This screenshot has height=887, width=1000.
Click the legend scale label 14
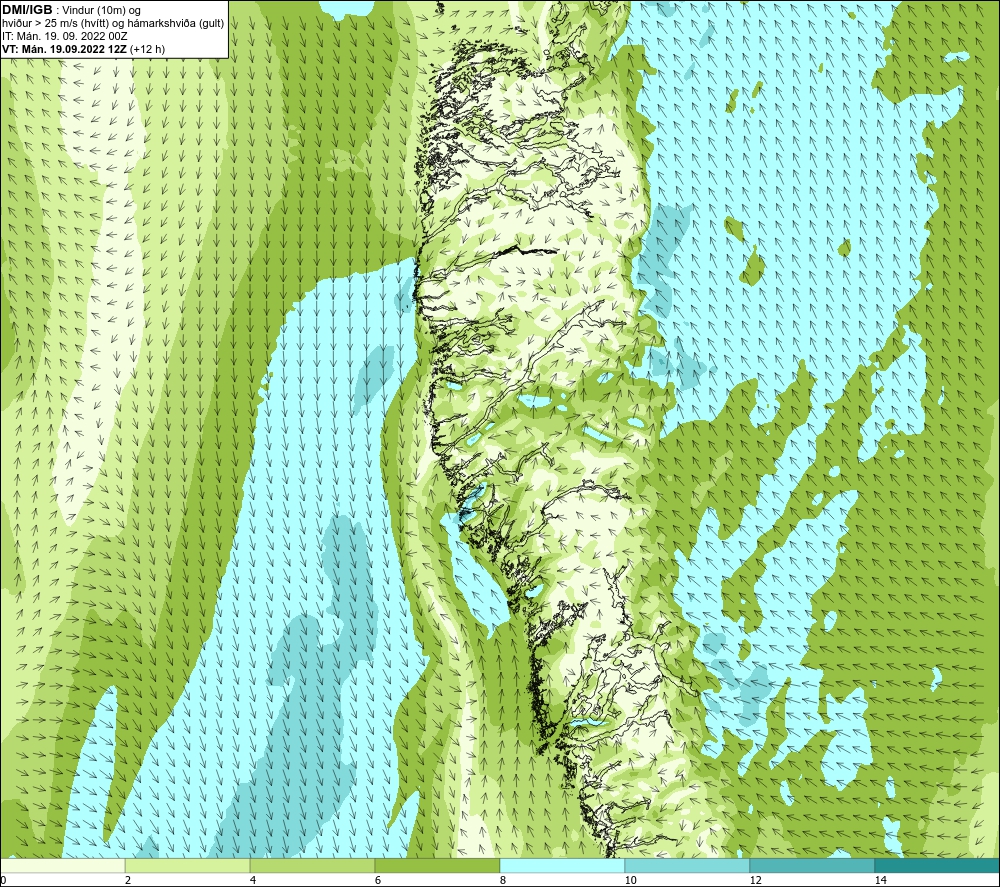(x=881, y=880)
